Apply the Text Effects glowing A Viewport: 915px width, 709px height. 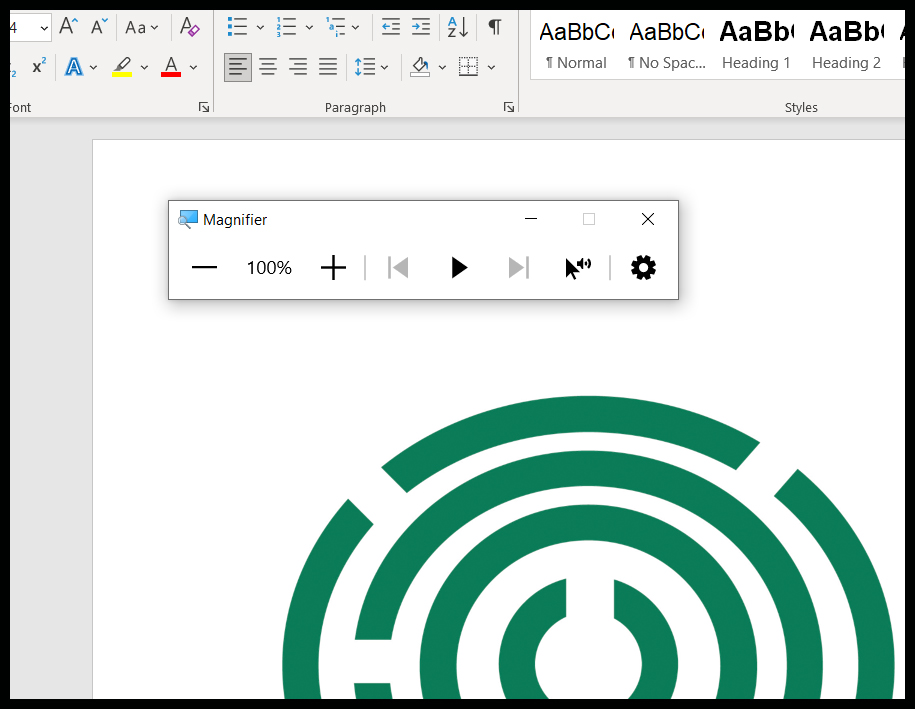coord(74,67)
